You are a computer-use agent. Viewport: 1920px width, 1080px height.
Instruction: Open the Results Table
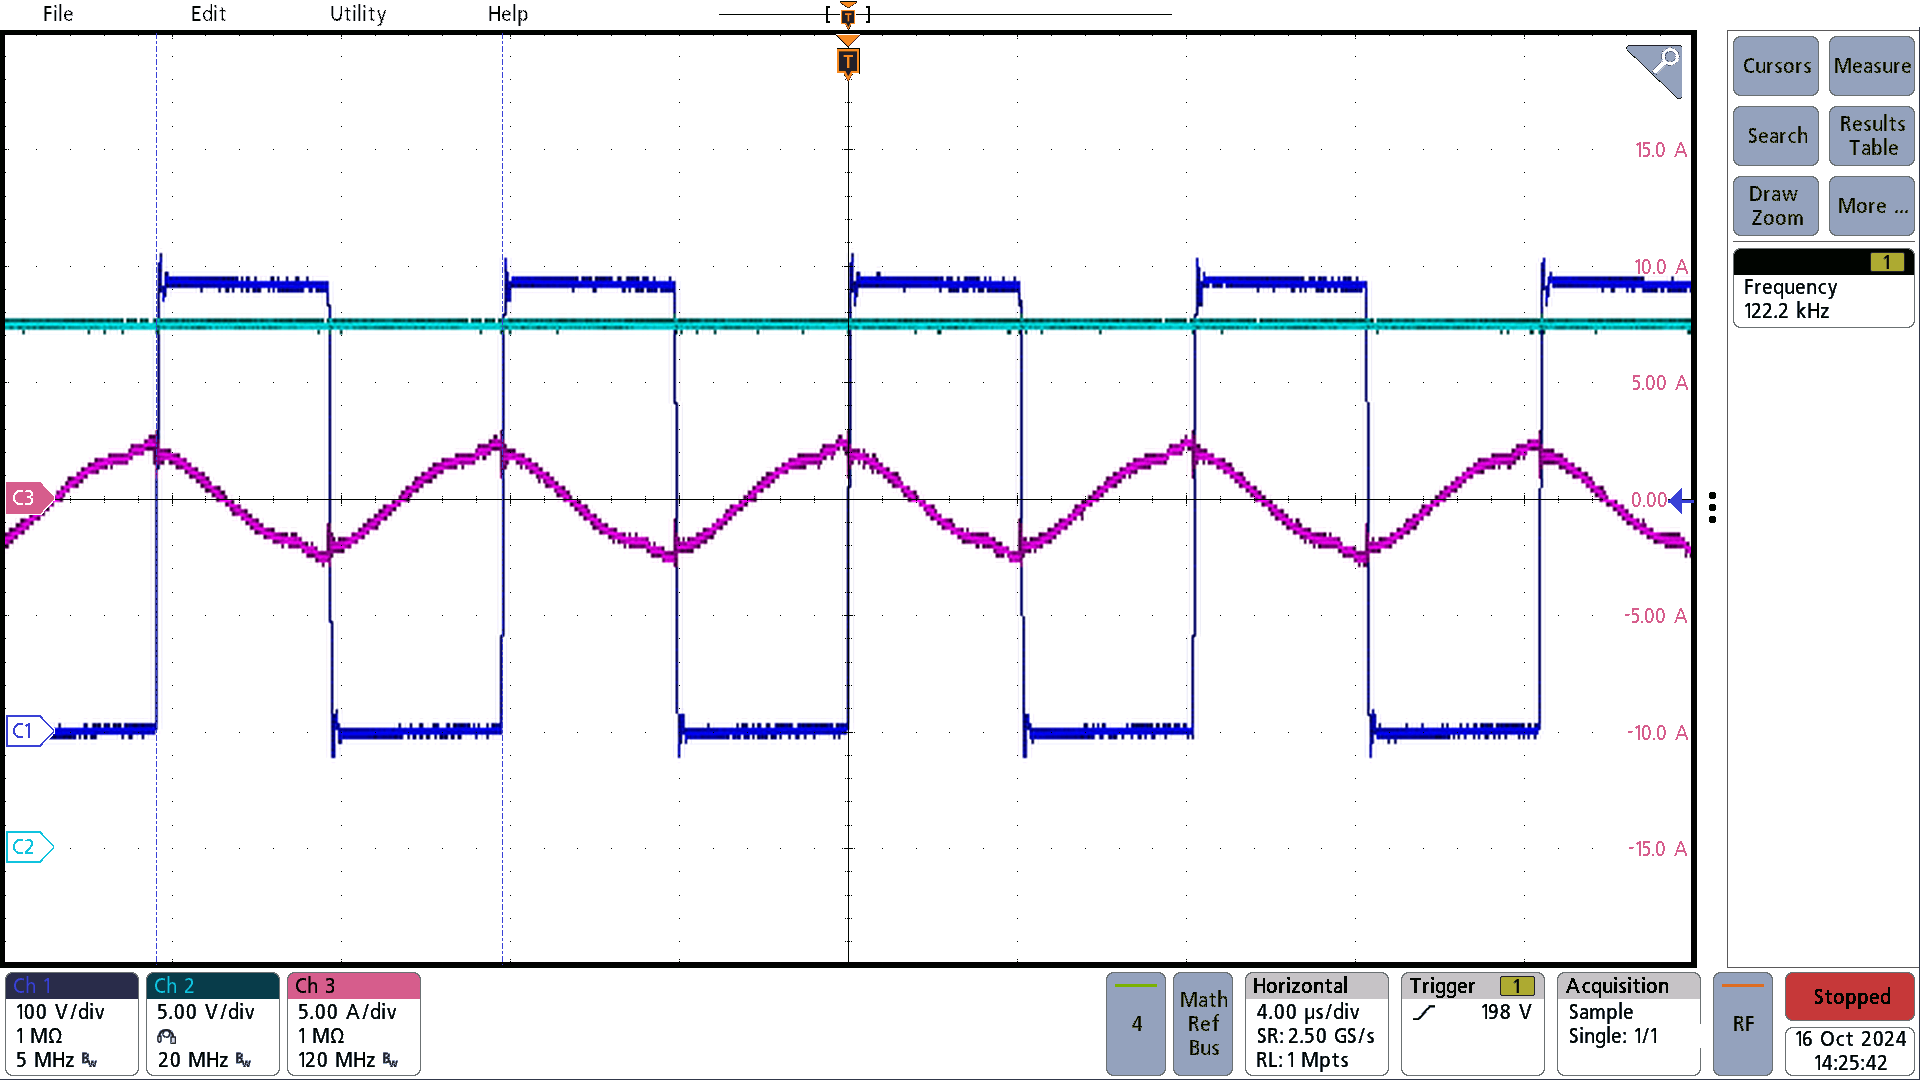(1871, 136)
